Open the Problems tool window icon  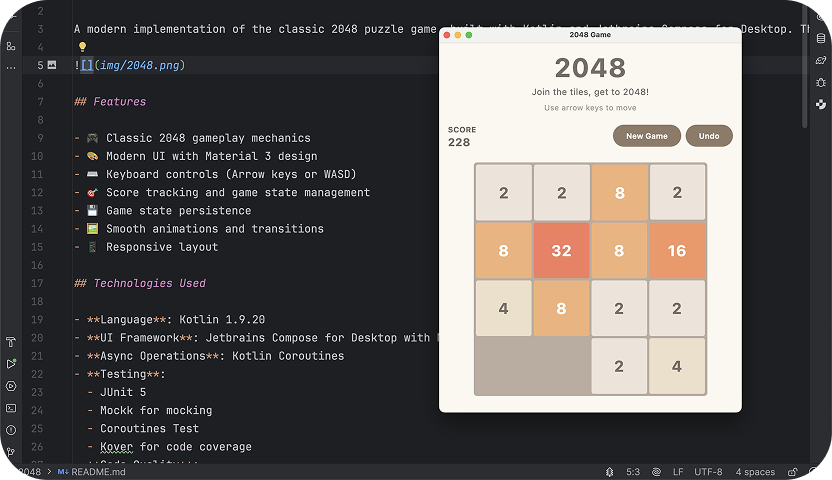click(10, 430)
